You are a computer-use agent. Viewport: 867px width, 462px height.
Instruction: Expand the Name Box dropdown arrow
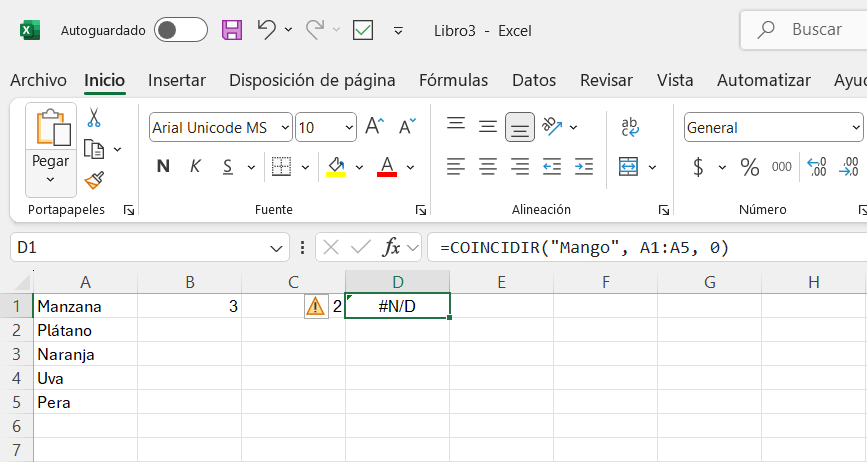tap(276, 248)
